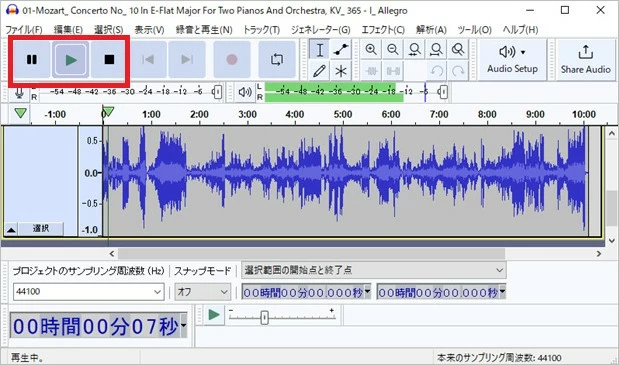Screen dimensions: 619x365
Task: Click the microphone record meter icon
Action: pyautogui.click(x=19, y=92)
